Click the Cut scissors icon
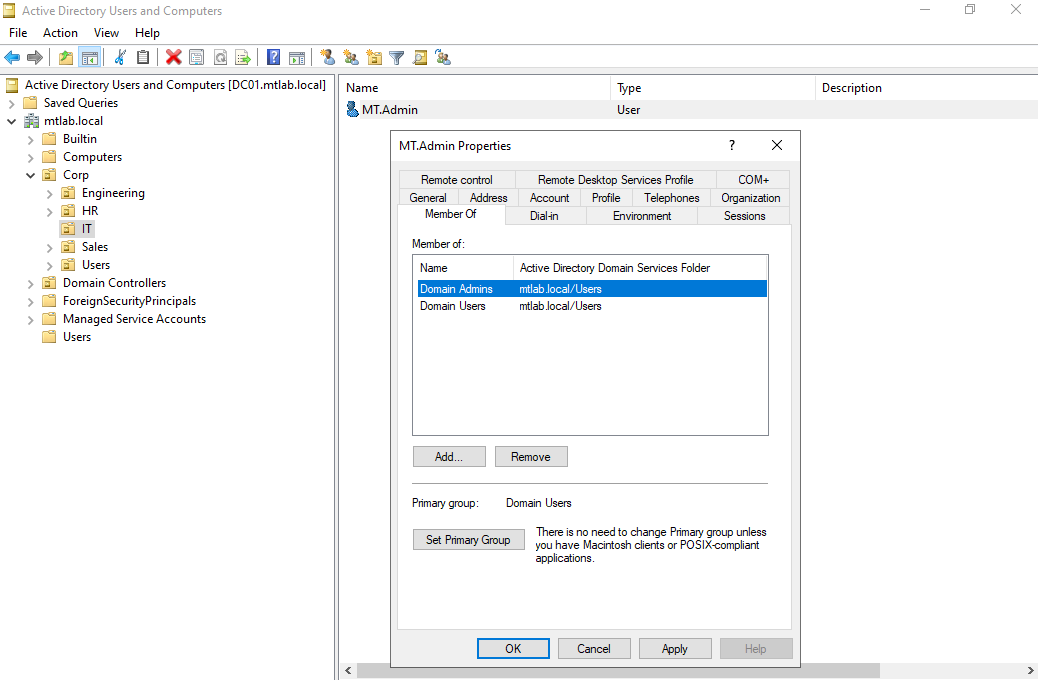The width and height of the screenshot is (1038, 680). (120, 58)
